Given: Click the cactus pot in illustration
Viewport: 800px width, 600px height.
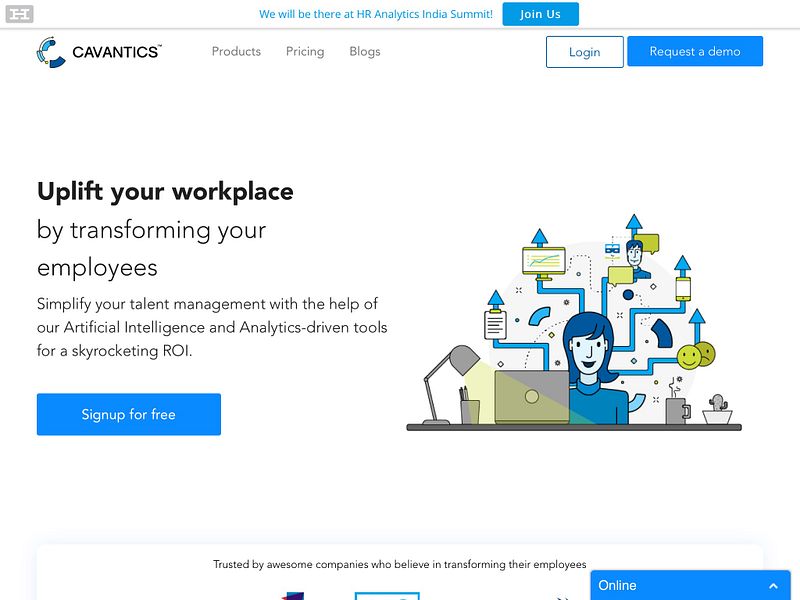Looking at the screenshot, I should tap(718, 409).
